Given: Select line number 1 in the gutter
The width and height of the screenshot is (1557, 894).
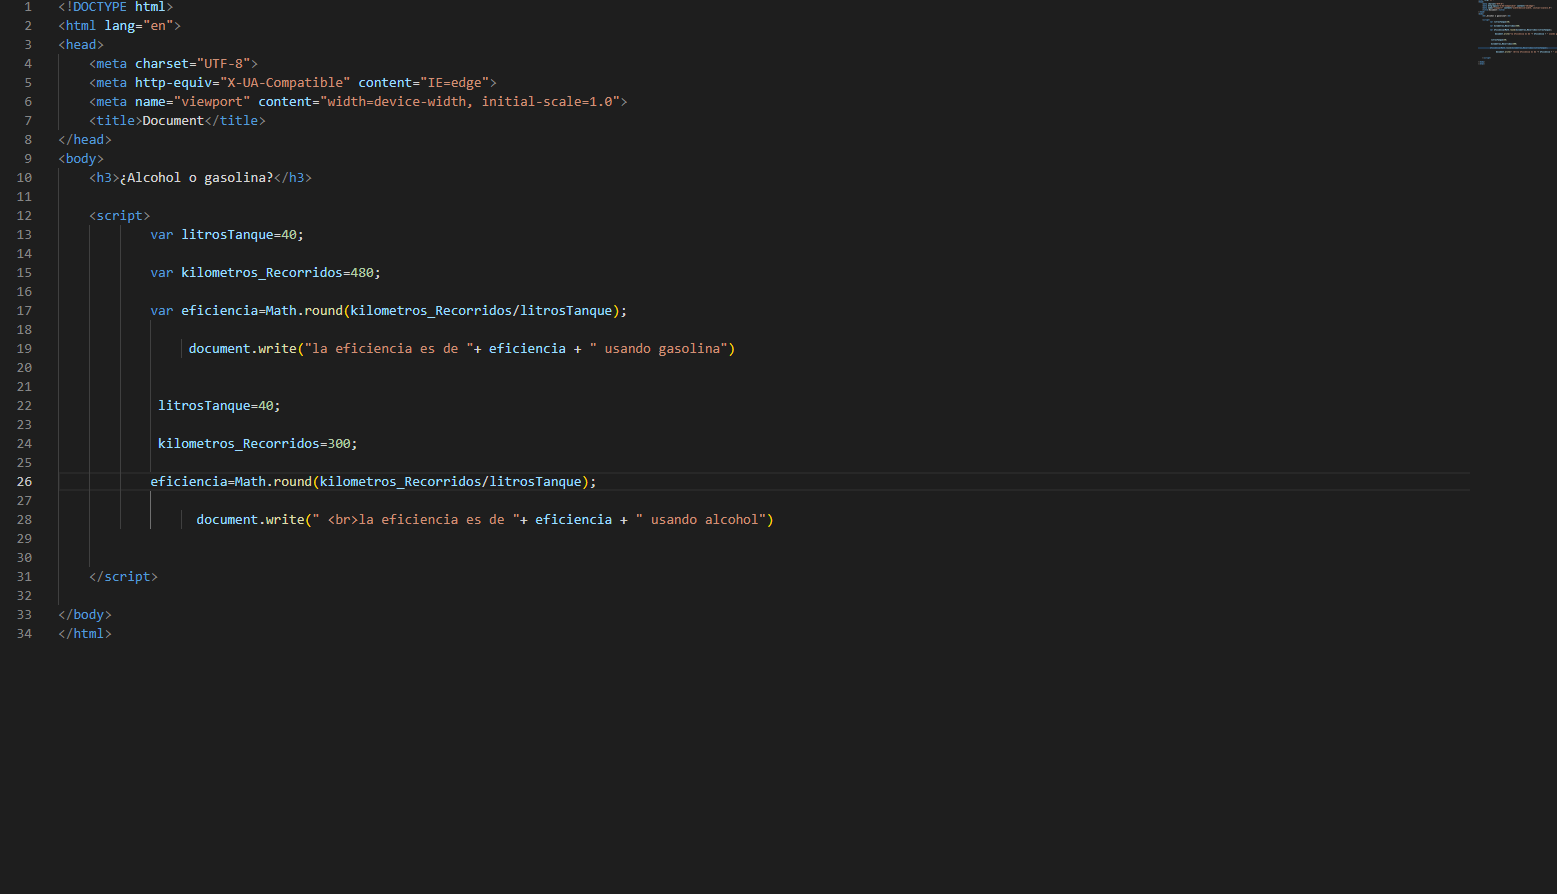Looking at the screenshot, I should click(x=28, y=7).
